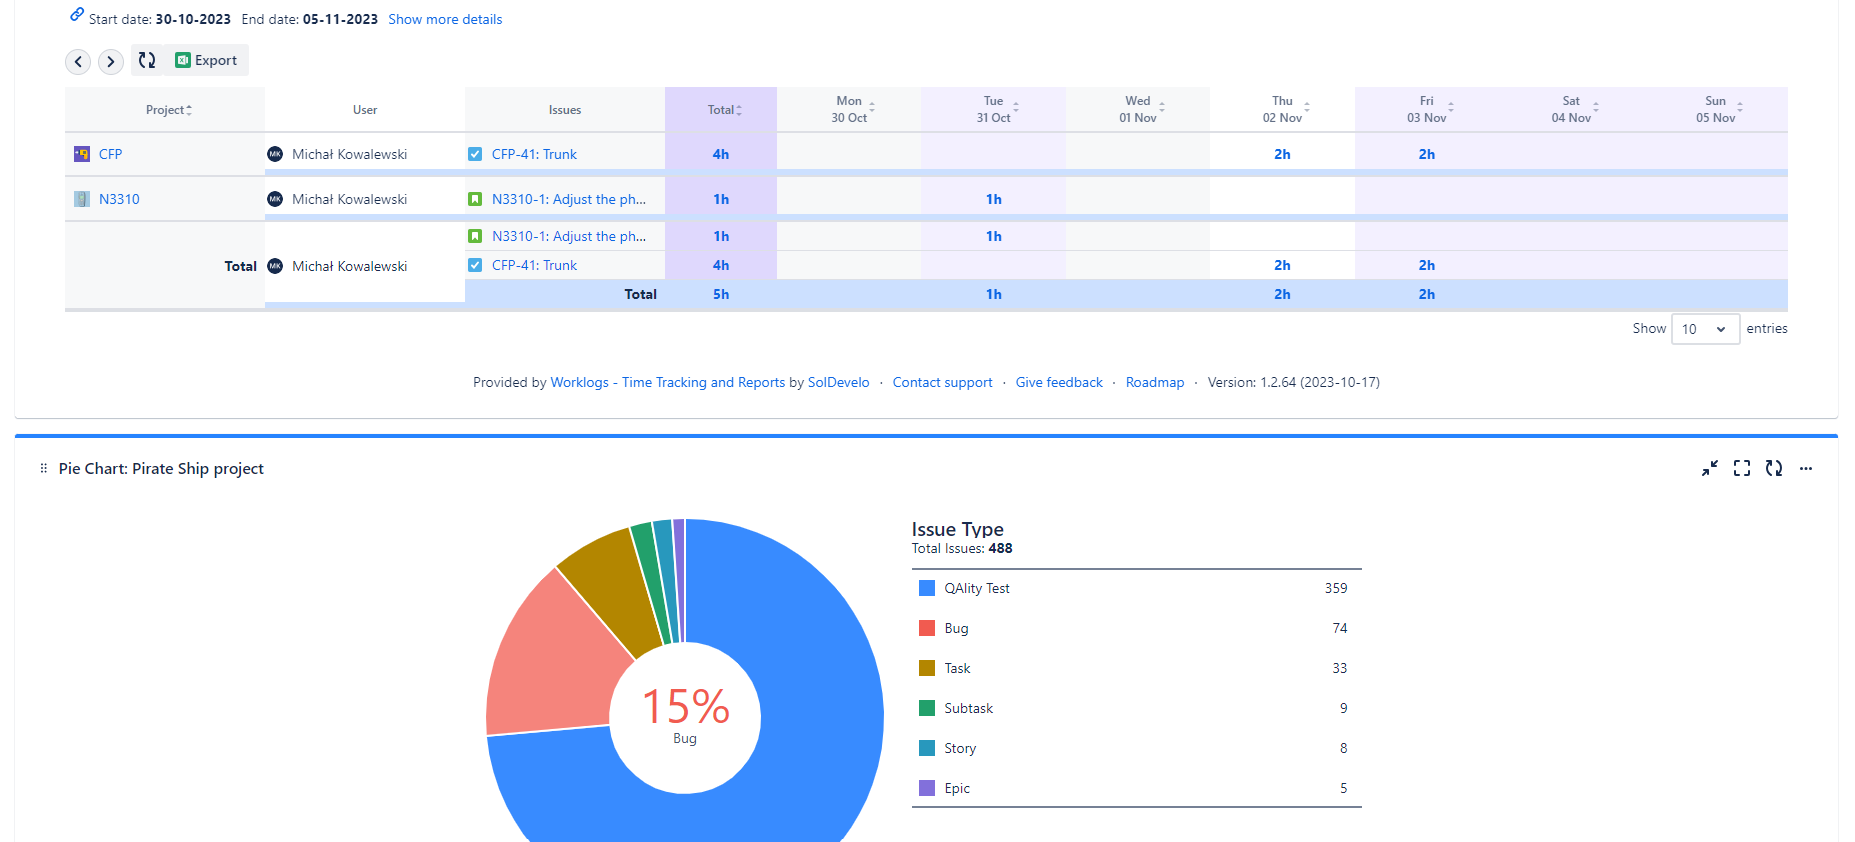This screenshot has width=1855, height=842.
Task: Maximize the Pie Chart gadget to fullscreen
Action: click(x=1741, y=468)
